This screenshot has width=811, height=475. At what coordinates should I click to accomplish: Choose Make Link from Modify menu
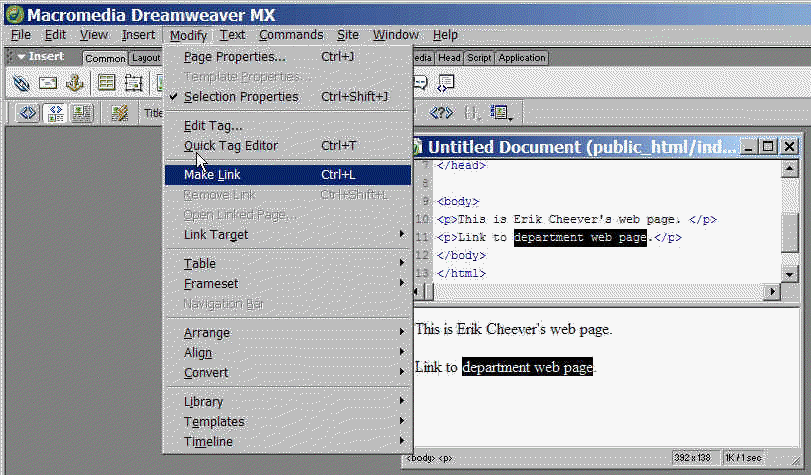point(287,175)
